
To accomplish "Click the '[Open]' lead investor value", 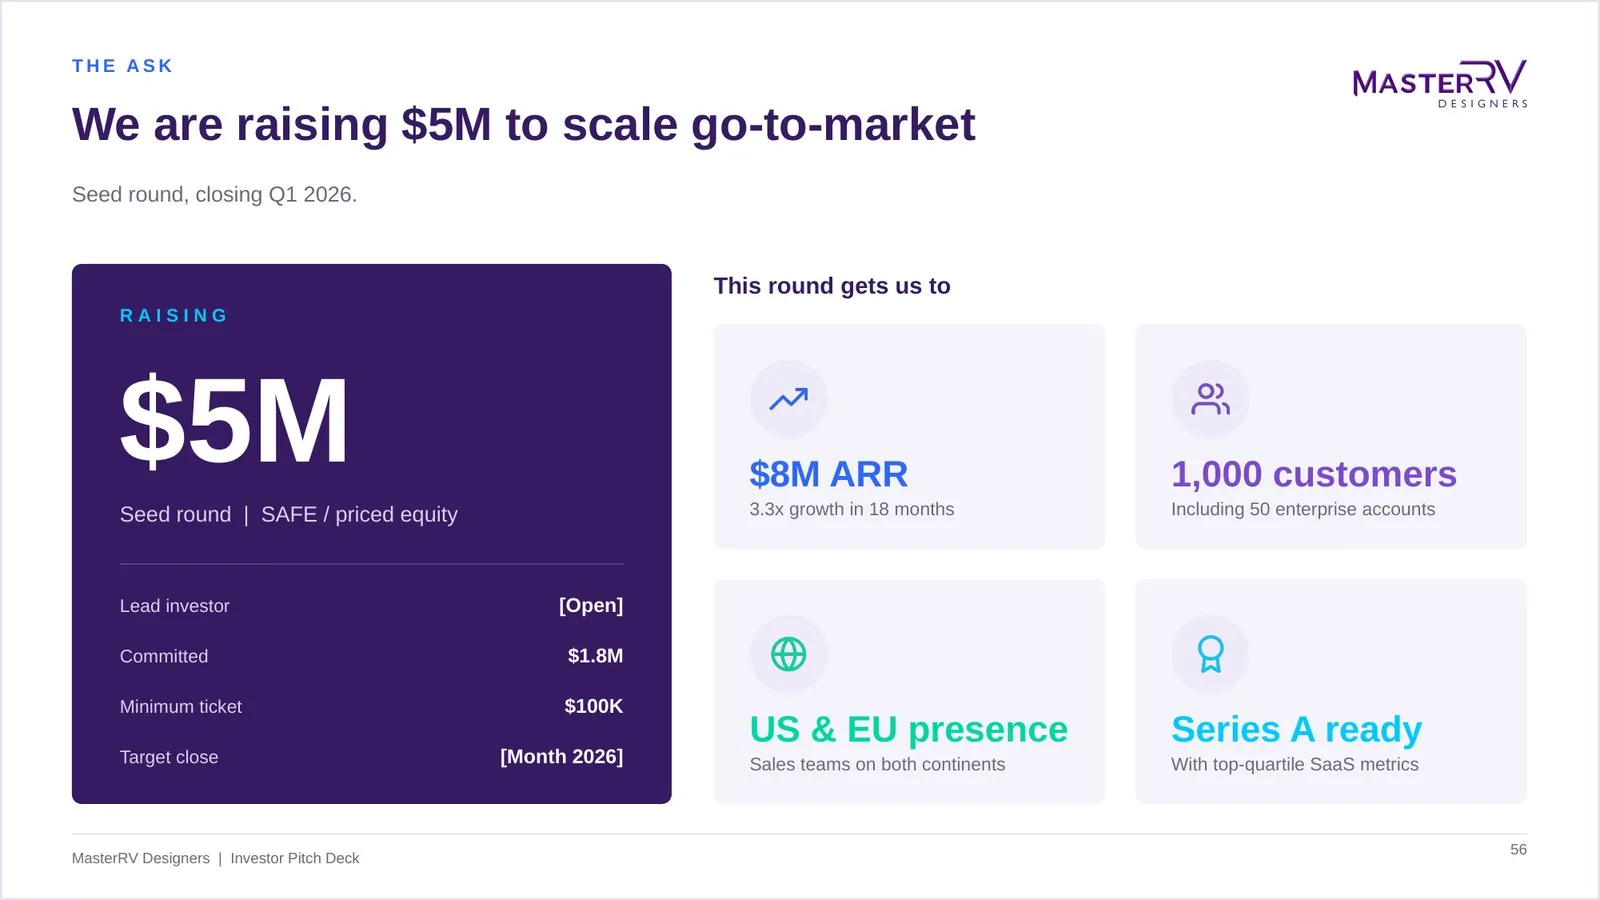I will [591, 605].
